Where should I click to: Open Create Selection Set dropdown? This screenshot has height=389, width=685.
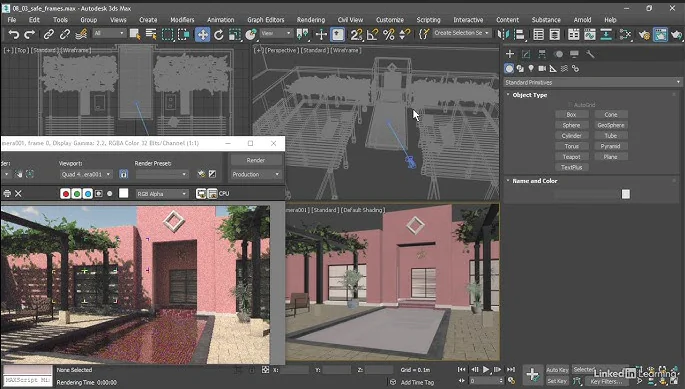pos(461,33)
